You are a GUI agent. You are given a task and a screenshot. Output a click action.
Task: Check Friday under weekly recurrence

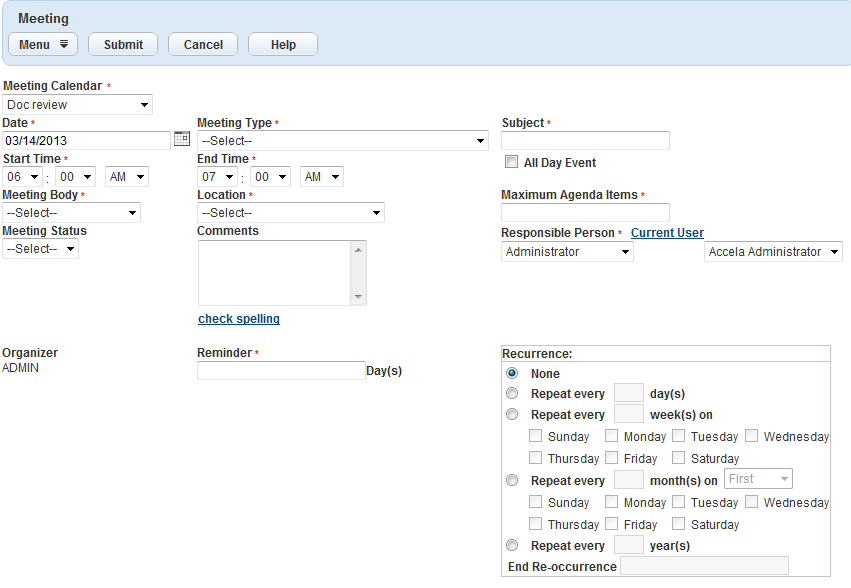point(612,458)
